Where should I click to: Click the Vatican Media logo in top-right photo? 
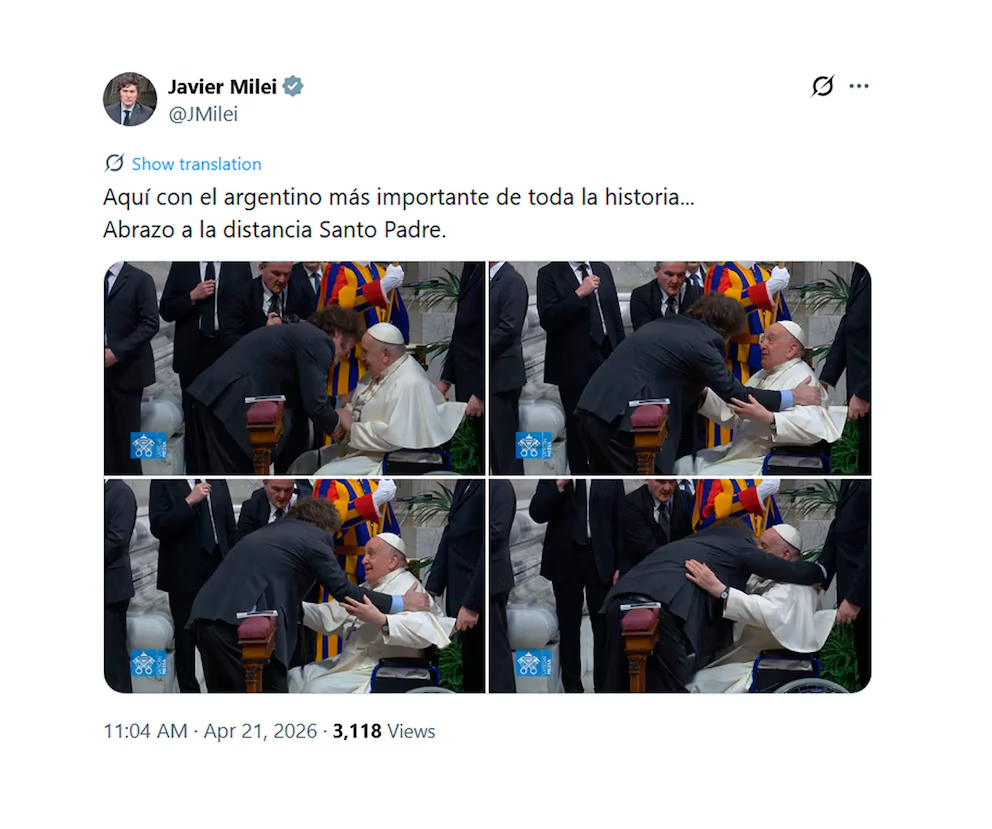point(533,446)
